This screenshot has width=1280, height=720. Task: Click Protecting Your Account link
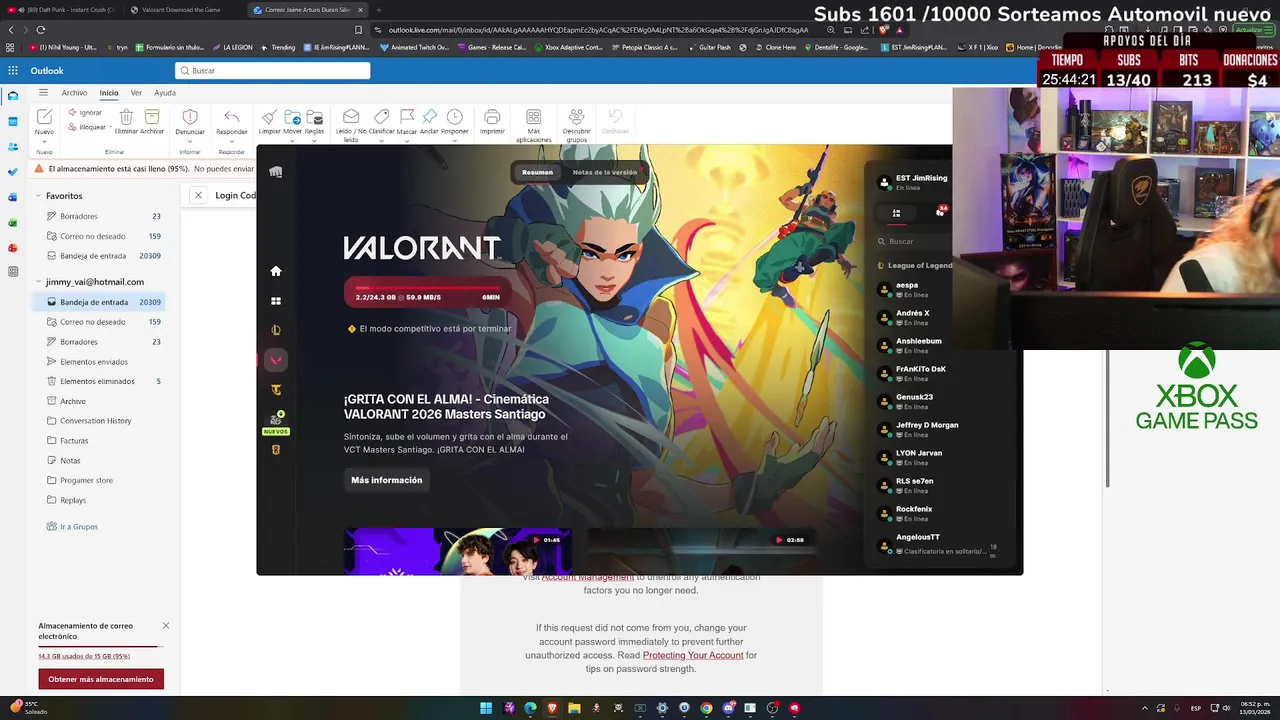pyautogui.click(x=693, y=655)
